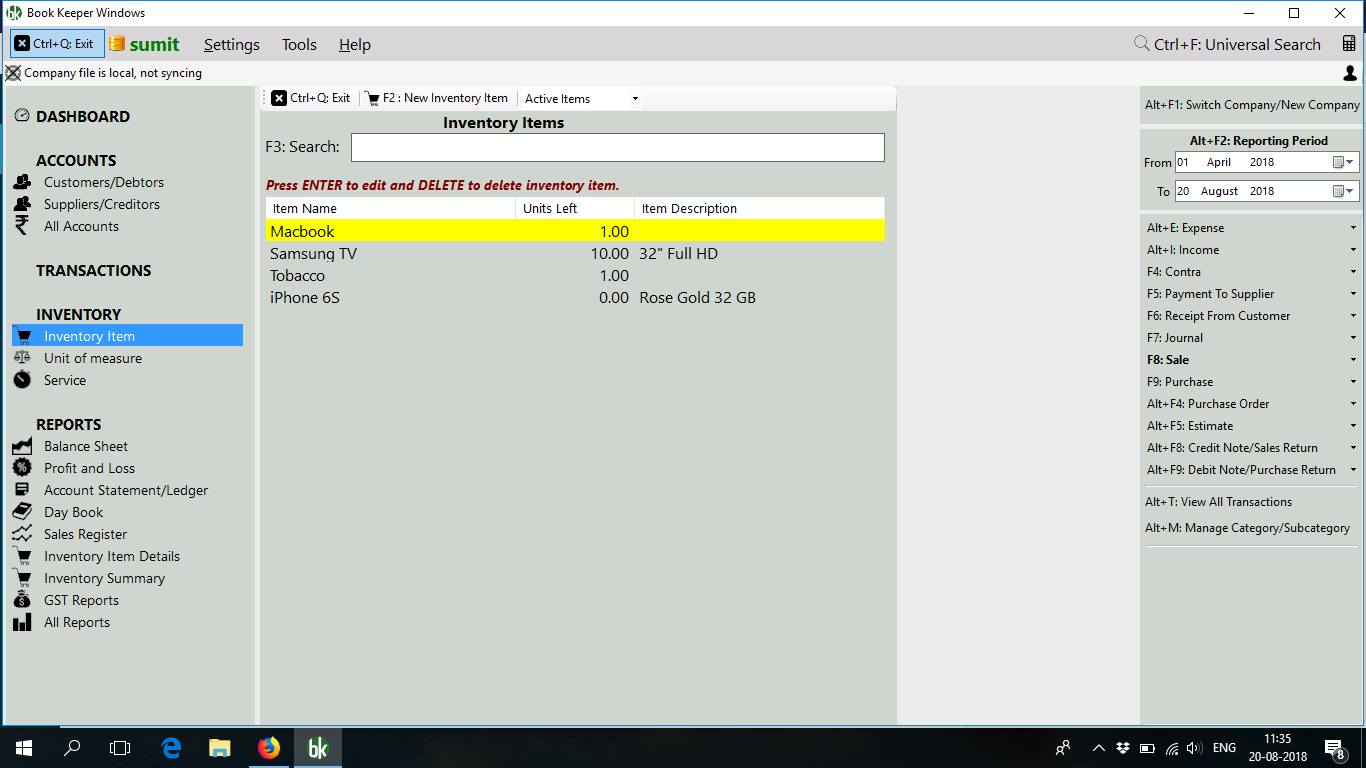
Task: Open the From date calendar picker
Action: click(x=1337, y=161)
